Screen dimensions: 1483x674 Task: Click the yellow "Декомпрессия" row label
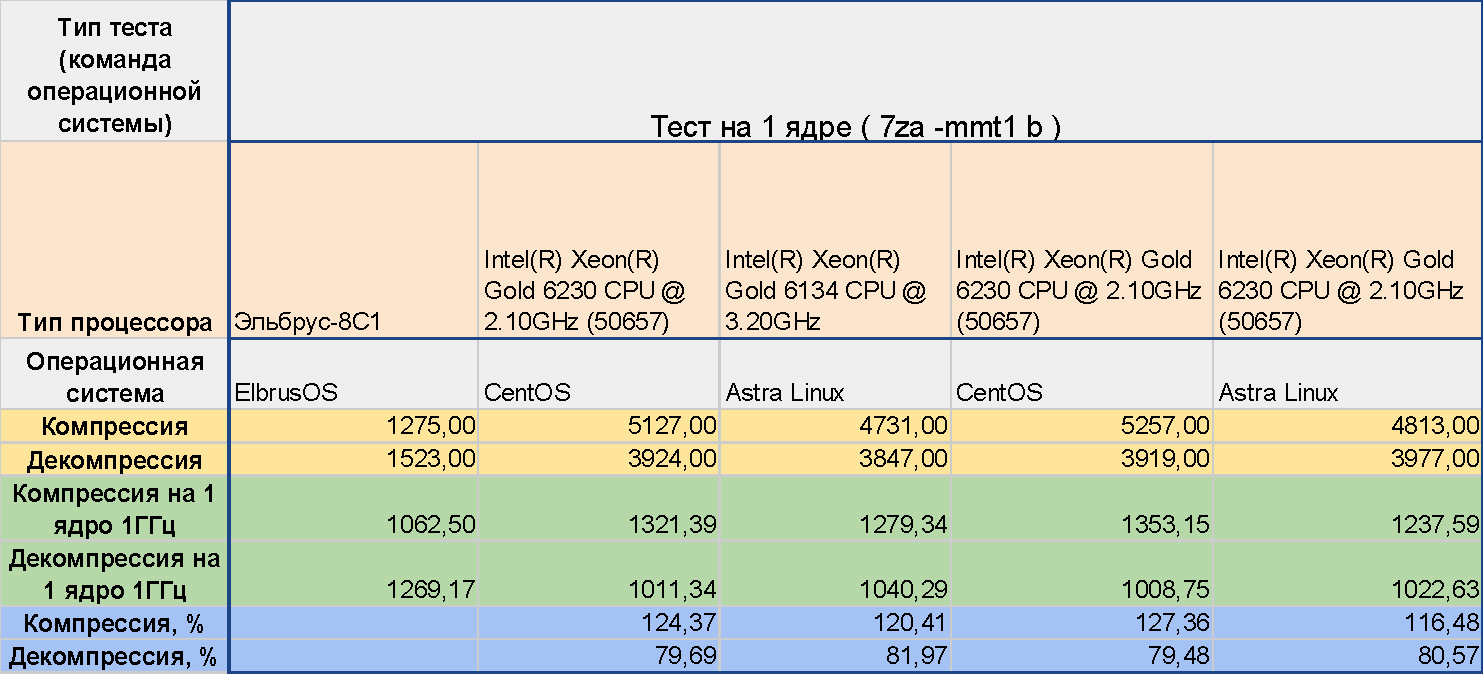pos(114,460)
